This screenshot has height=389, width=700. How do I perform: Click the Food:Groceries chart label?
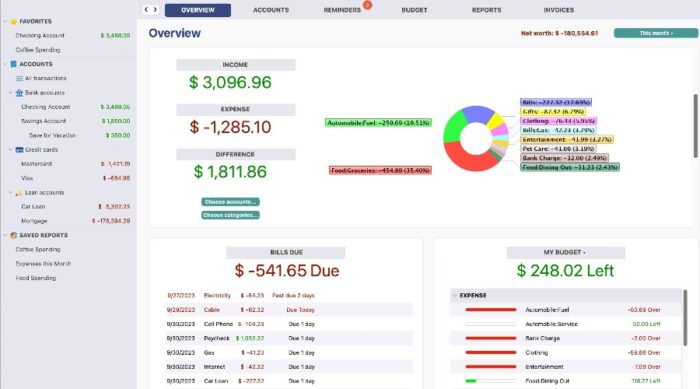380,170
